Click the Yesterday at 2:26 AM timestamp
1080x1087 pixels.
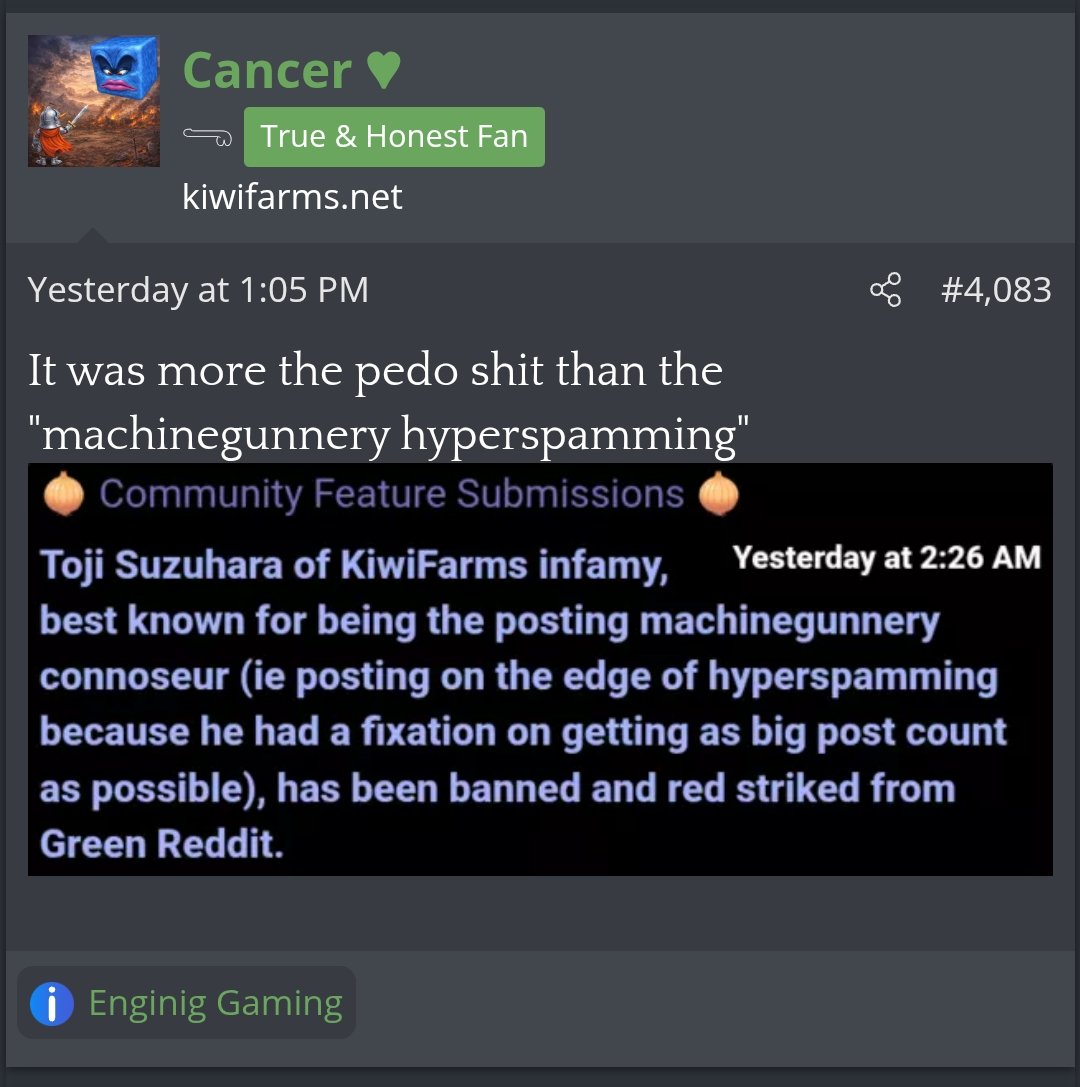click(887, 557)
